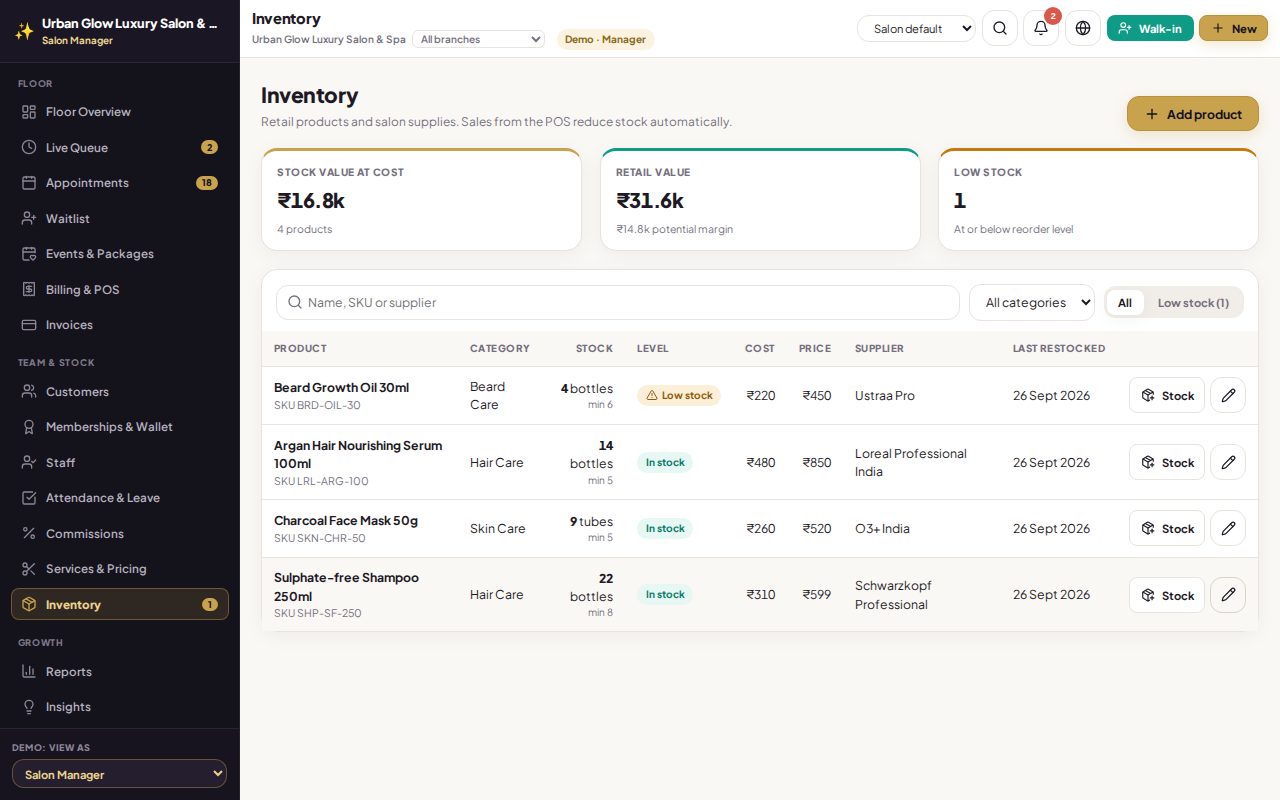The width and height of the screenshot is (1280, 800).
Task: Adjust stock for Sulphate-free Shampoo 250ml
Action: [1167, 595]
